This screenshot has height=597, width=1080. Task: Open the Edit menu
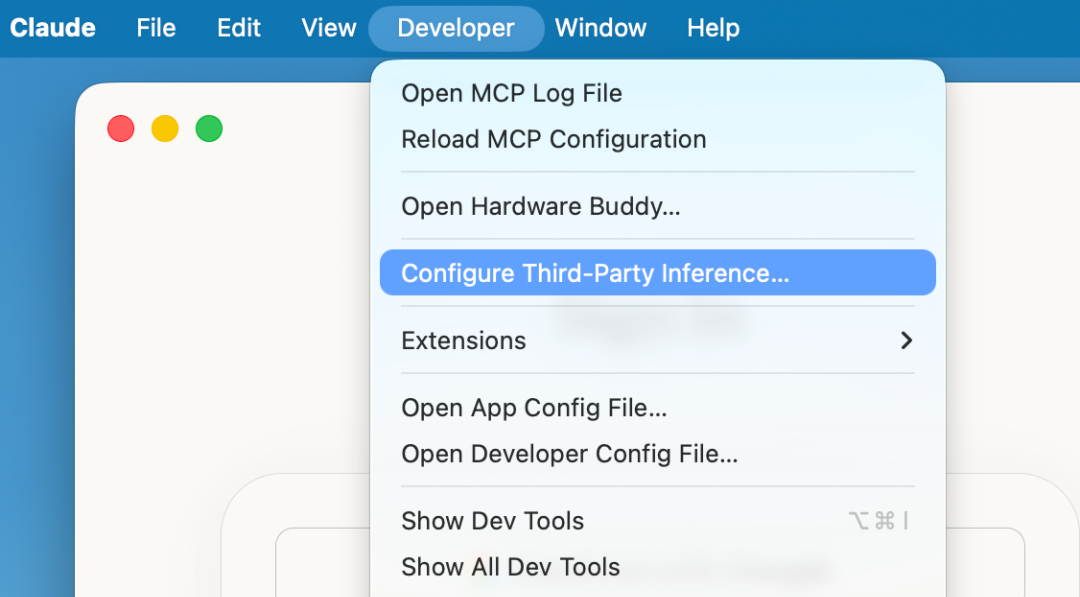(239, 28)
